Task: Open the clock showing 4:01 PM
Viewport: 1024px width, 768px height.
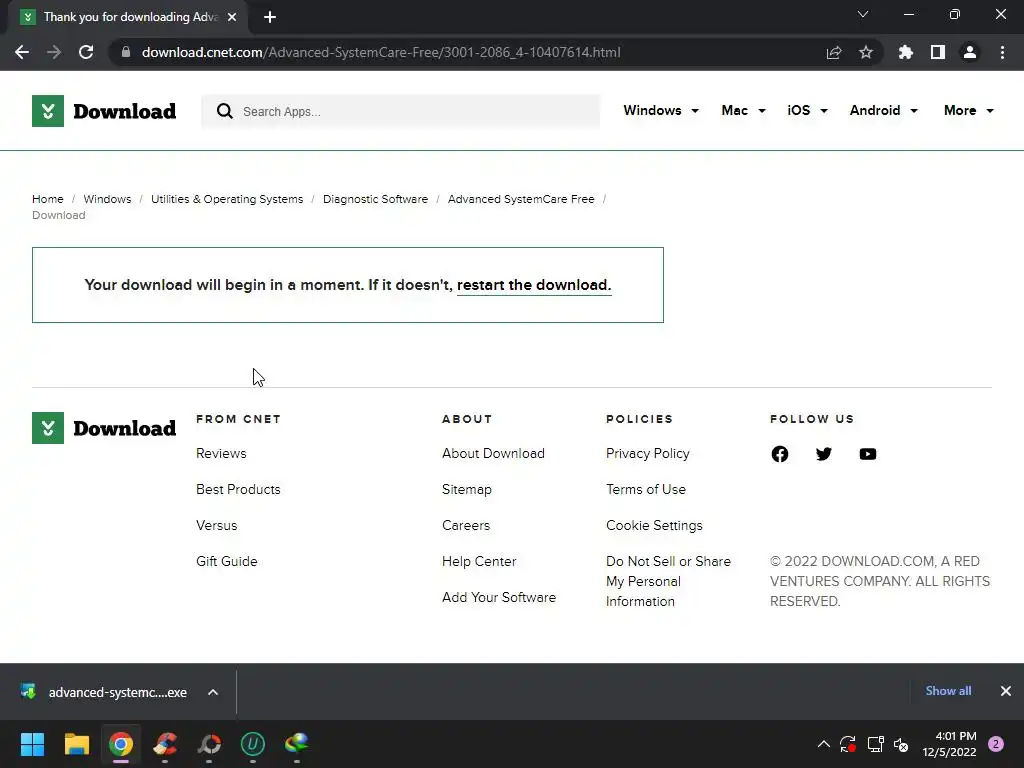Action: pyautogui.click(x=950, y=744)
